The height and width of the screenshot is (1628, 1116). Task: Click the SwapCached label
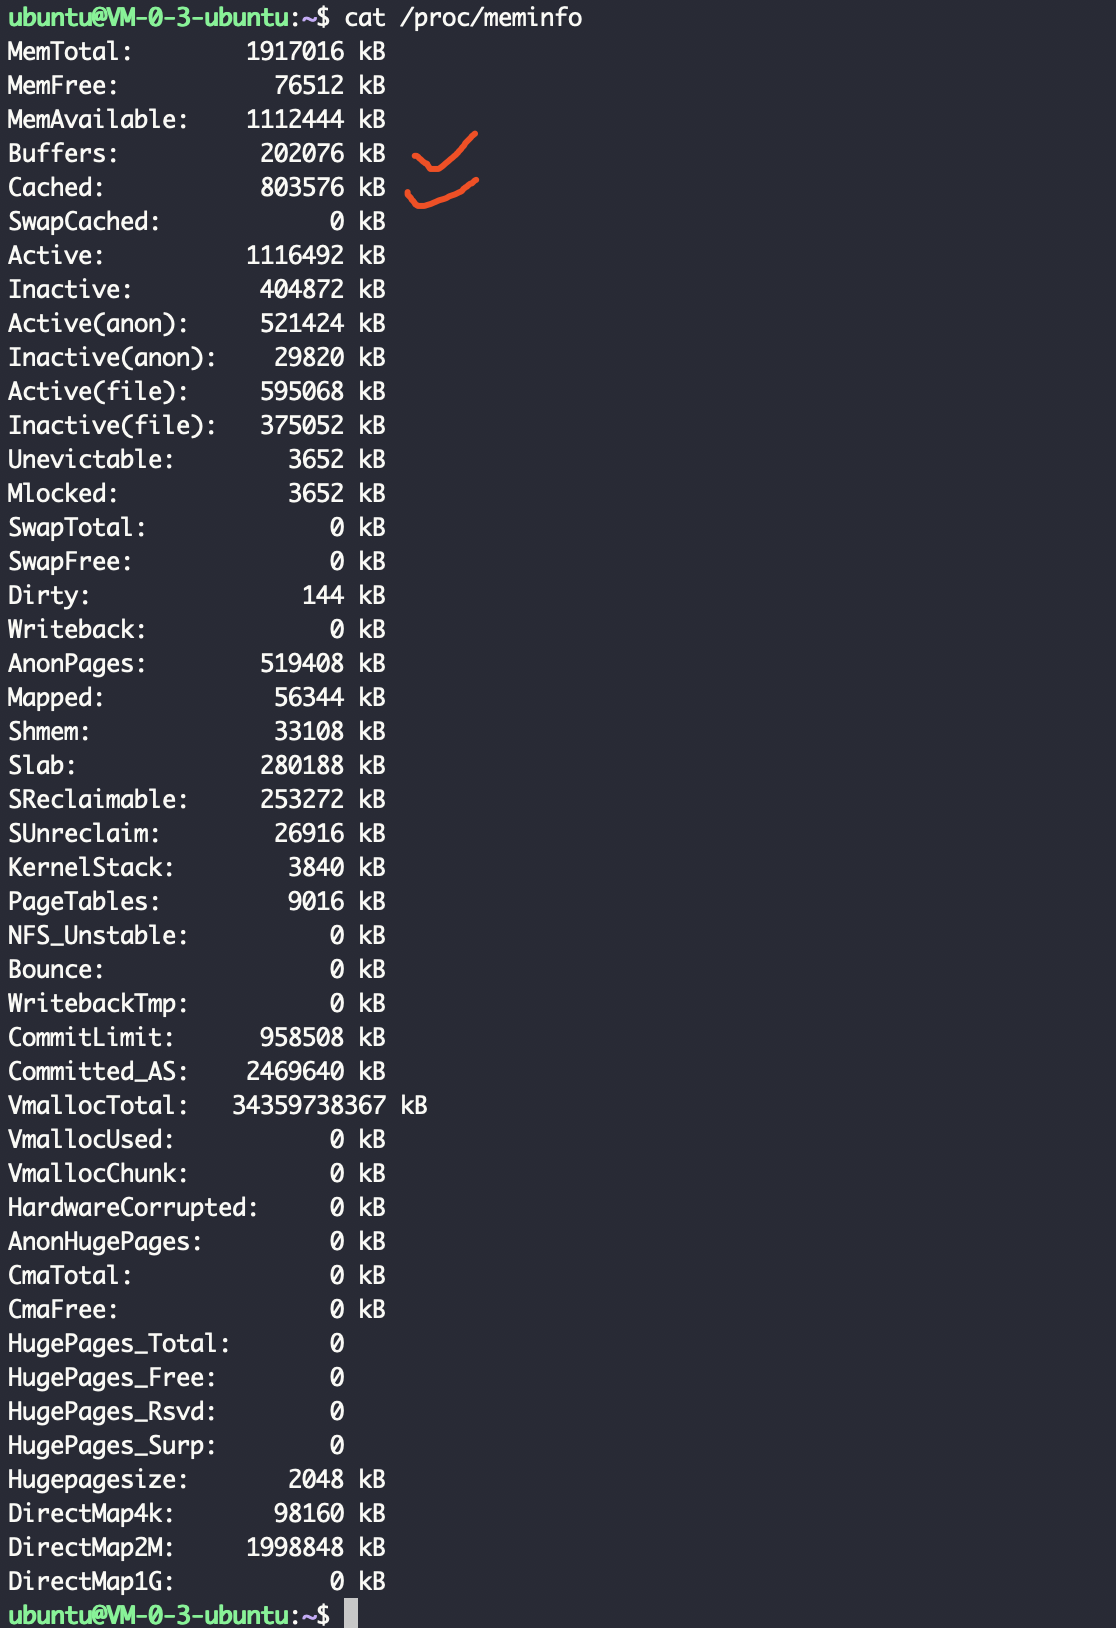click(84, 222)
